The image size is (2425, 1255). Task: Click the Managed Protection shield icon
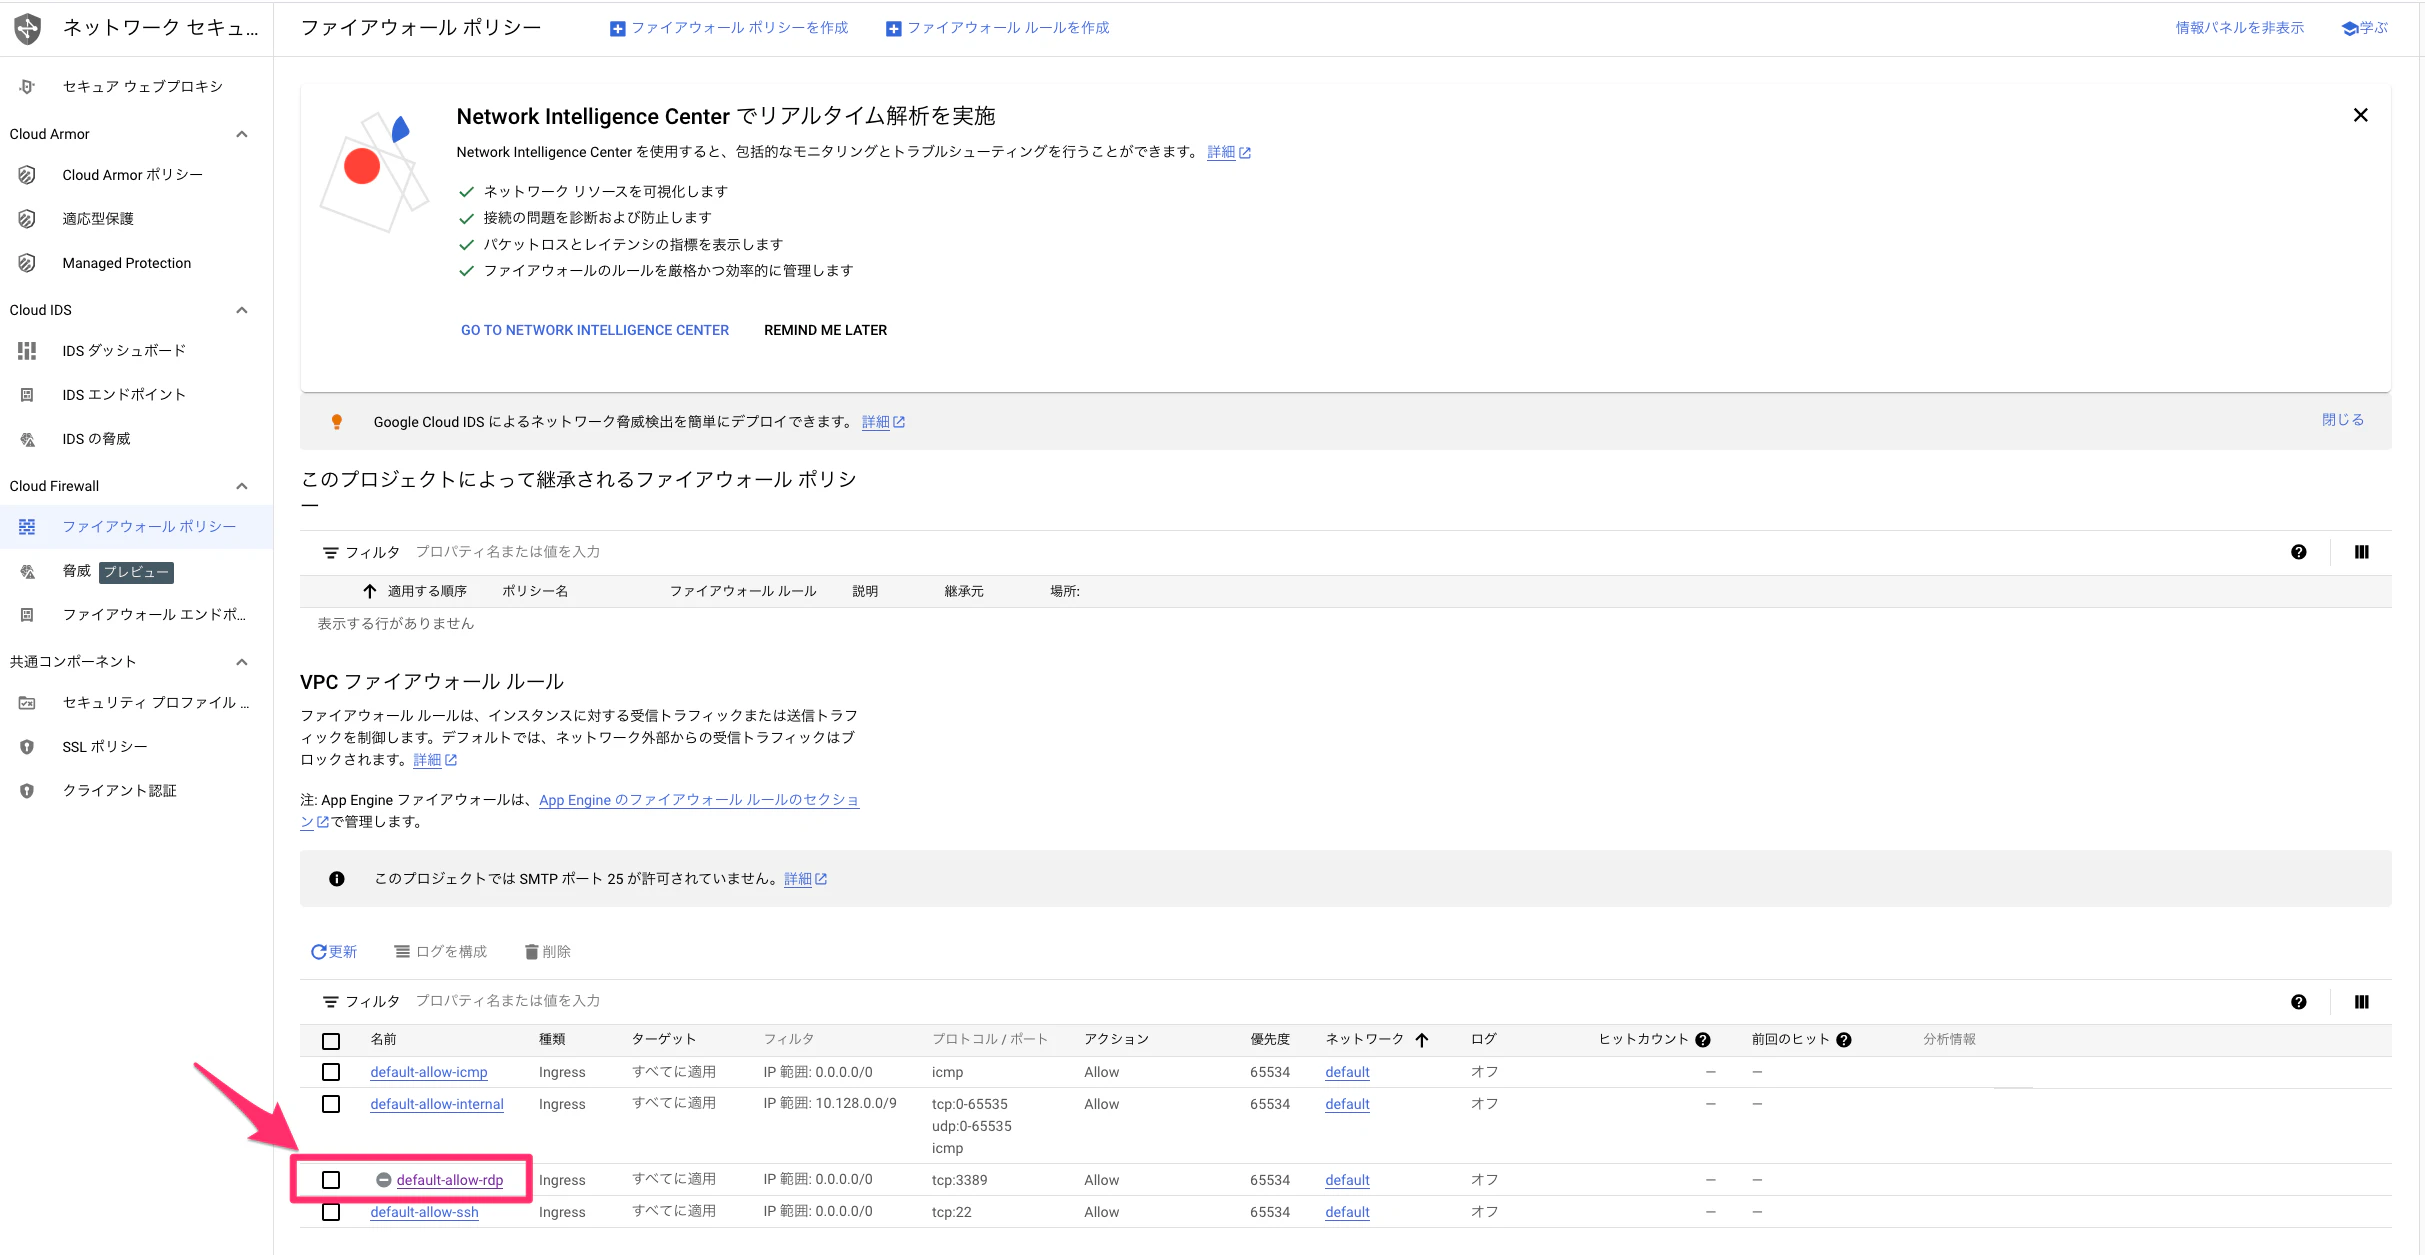coord(27,263)
